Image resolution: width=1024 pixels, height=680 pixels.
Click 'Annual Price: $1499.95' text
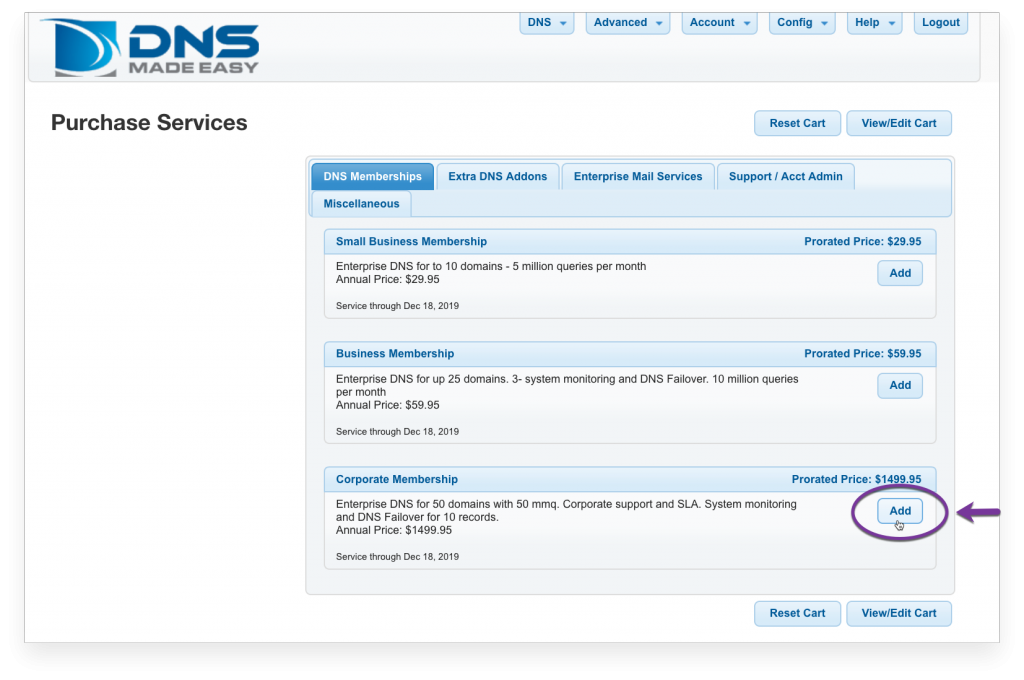click(x=394, y=530)
